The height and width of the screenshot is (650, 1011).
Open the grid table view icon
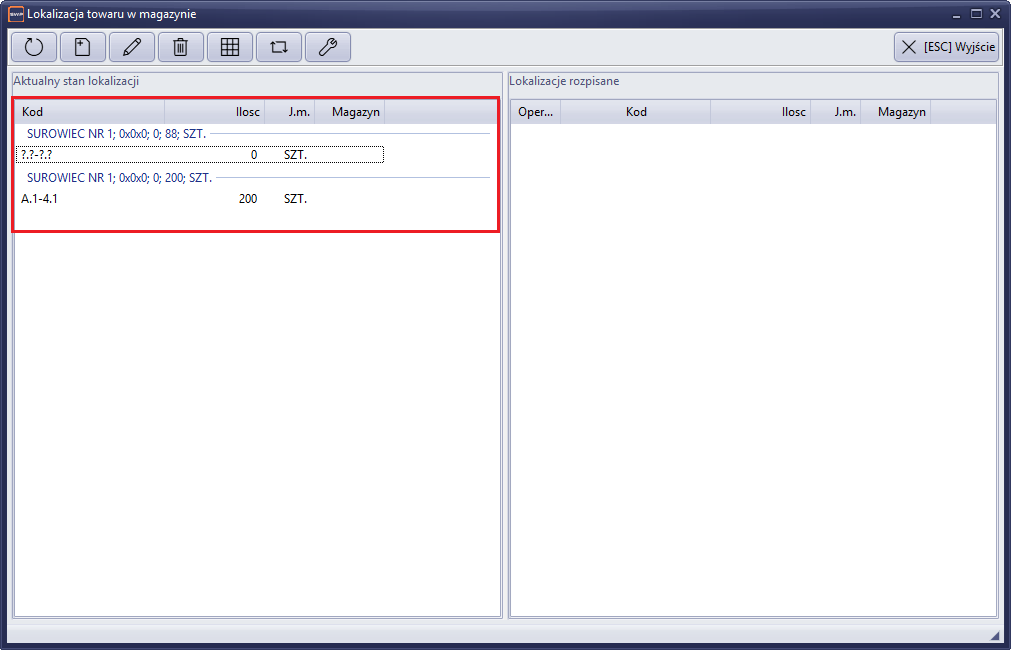tap(230, 47)
